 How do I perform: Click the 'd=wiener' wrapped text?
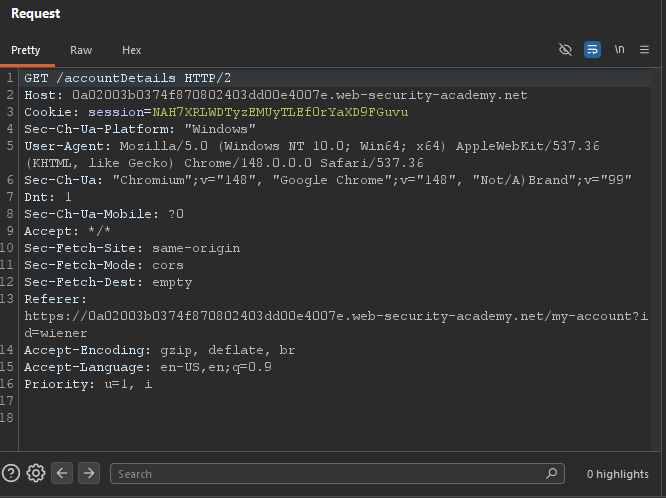[56, 333]
